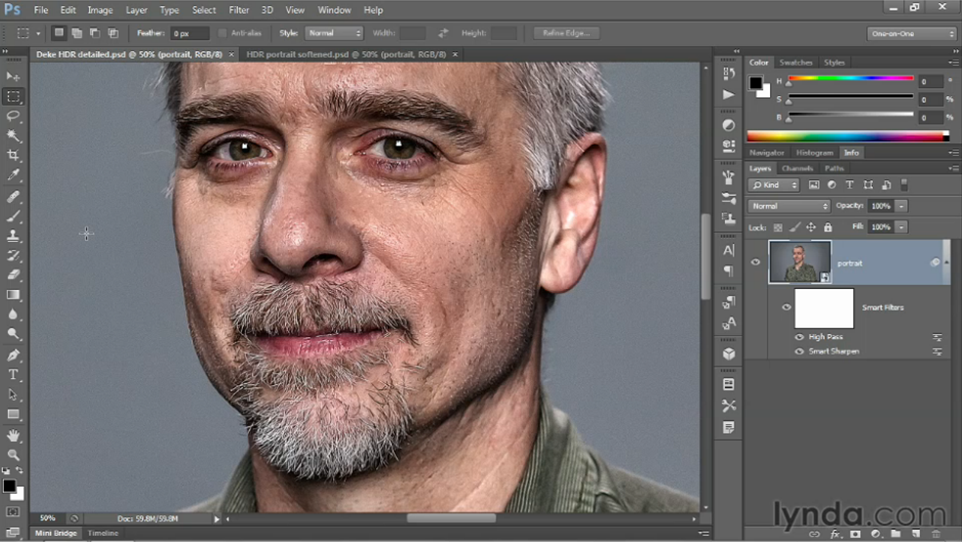Click the Feather input field
The image size is (962, 542).
(x=190, y=33)
